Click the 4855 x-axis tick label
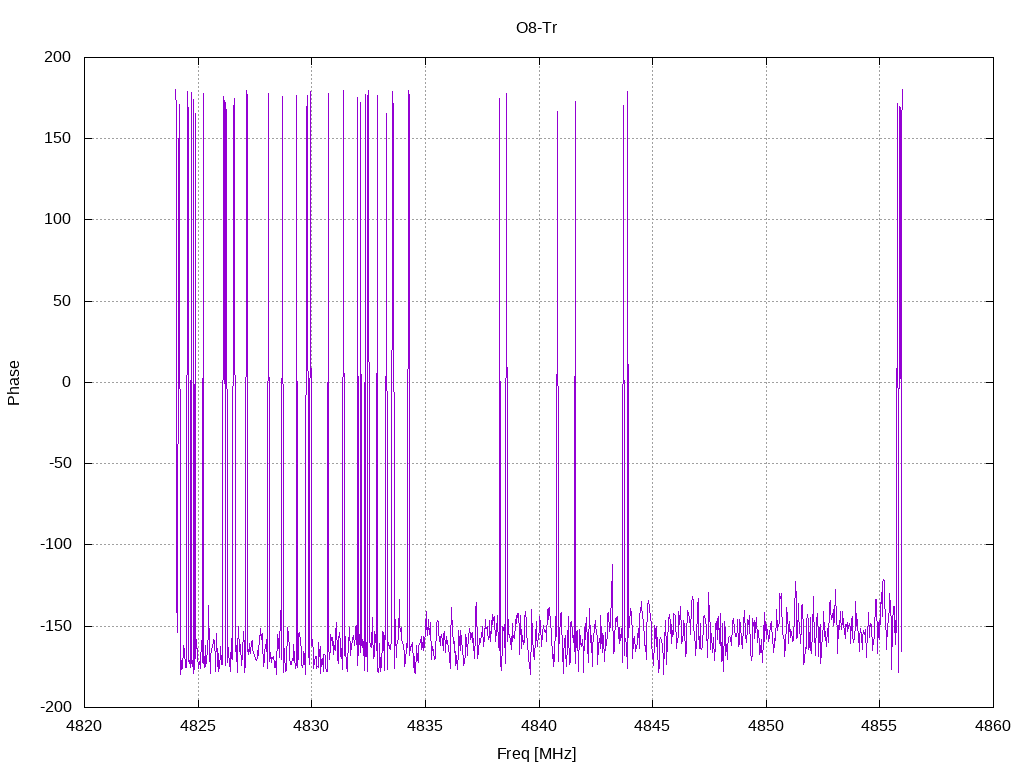This screenshot has height=768, width=1024. (880, 726)
